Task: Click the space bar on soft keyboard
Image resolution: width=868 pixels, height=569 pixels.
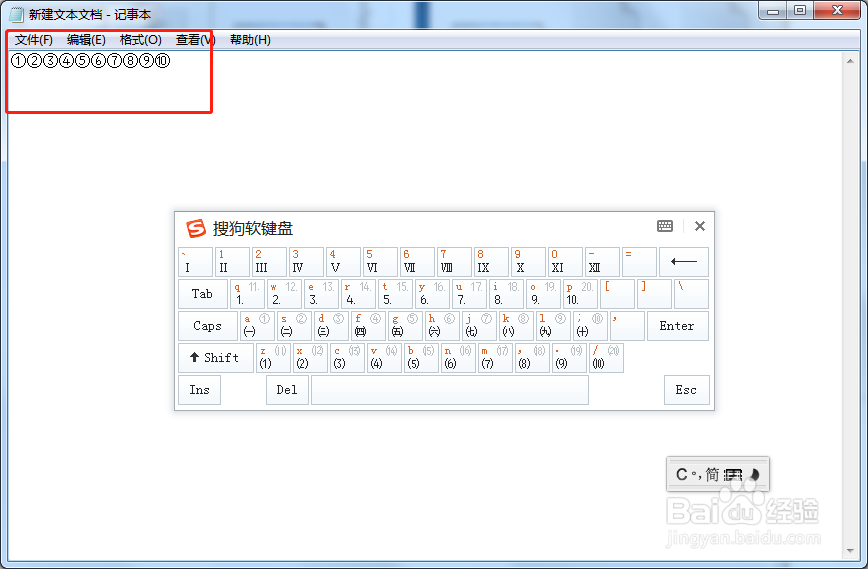Action: pos(450,390)
